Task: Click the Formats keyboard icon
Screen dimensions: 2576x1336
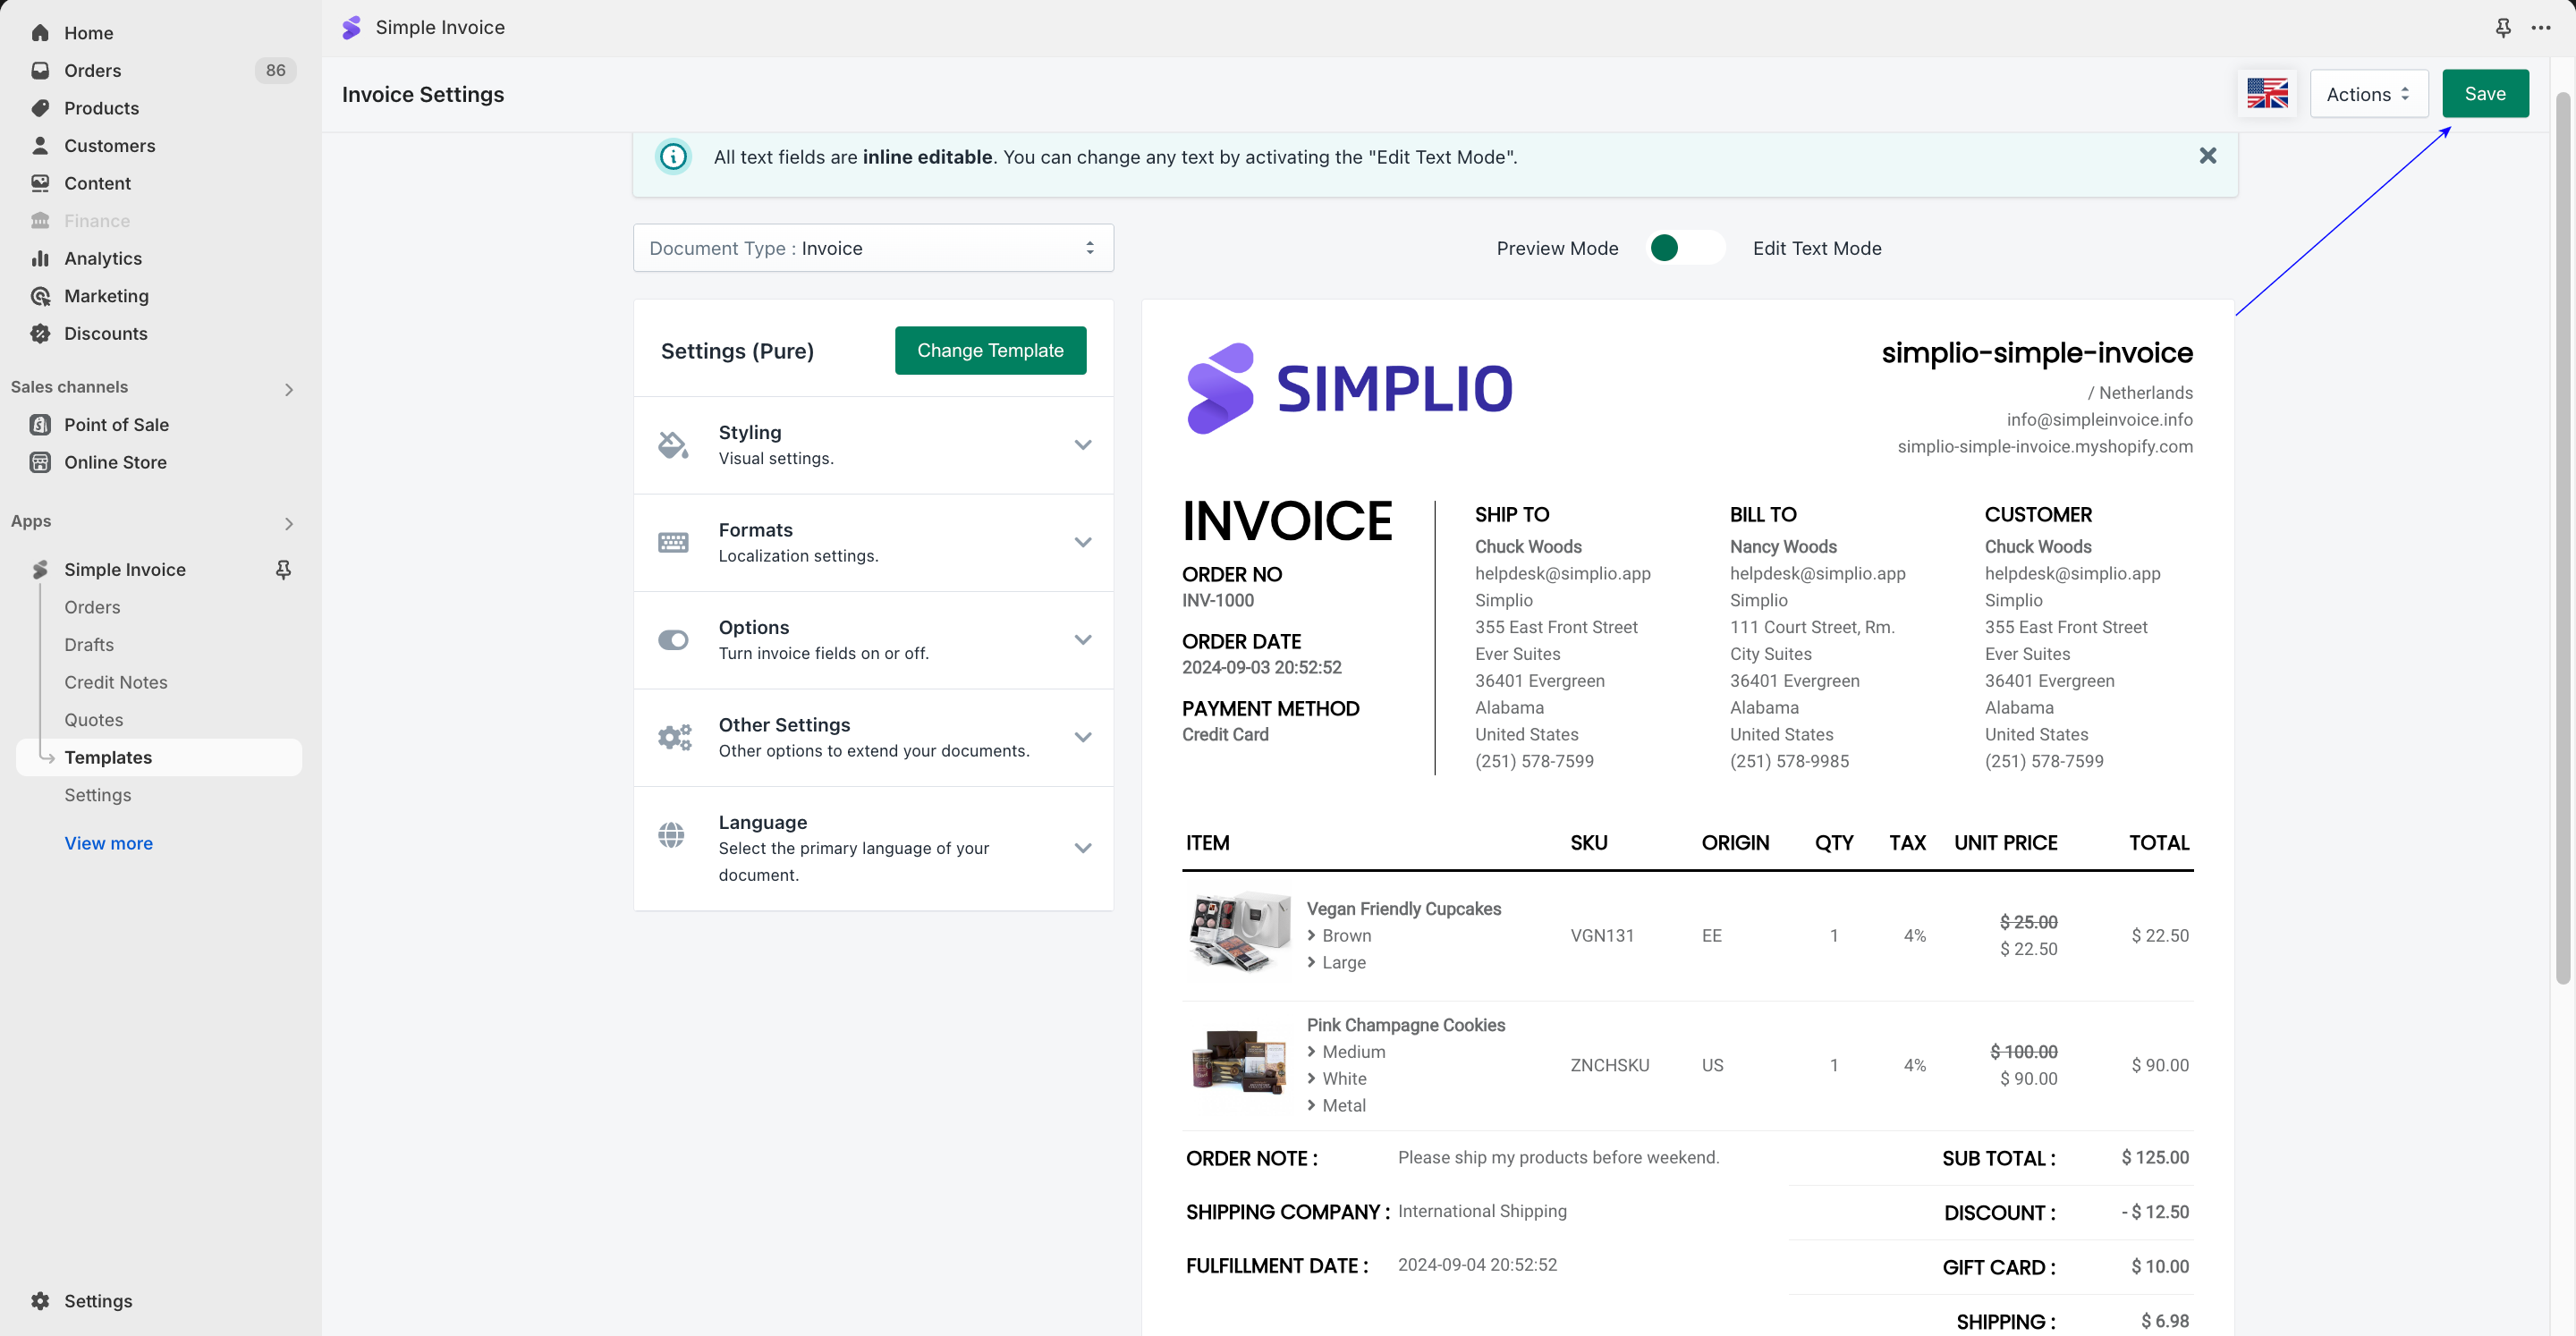Action: 673,543
